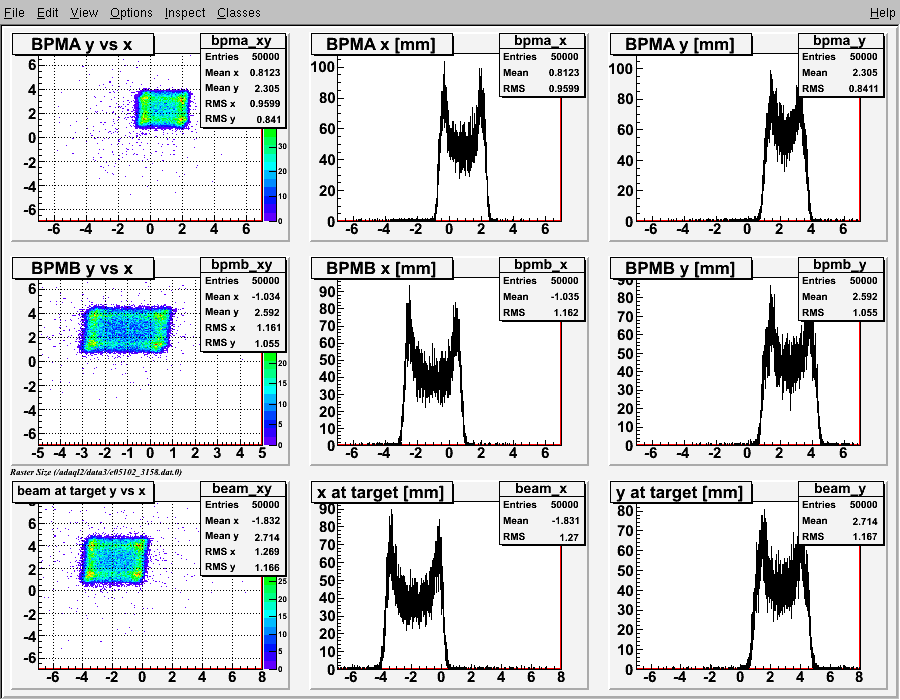Click 'Mean 2.592' in bpmb_y stats

click(x=840, y=297)
